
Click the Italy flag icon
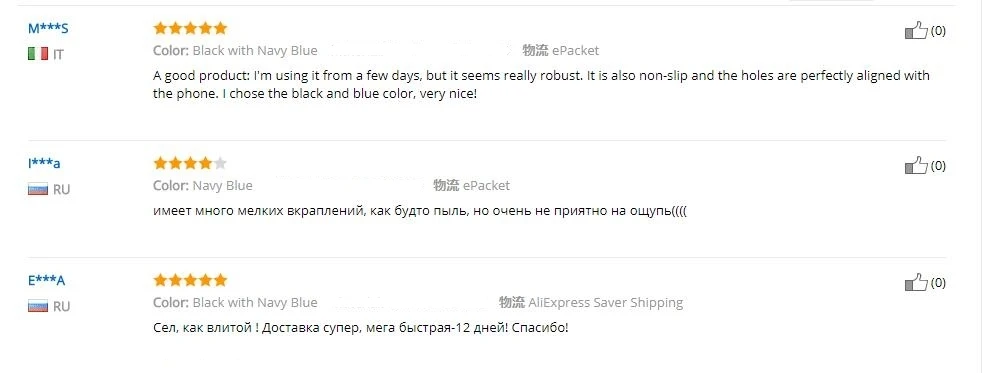[x=38, y=54]
